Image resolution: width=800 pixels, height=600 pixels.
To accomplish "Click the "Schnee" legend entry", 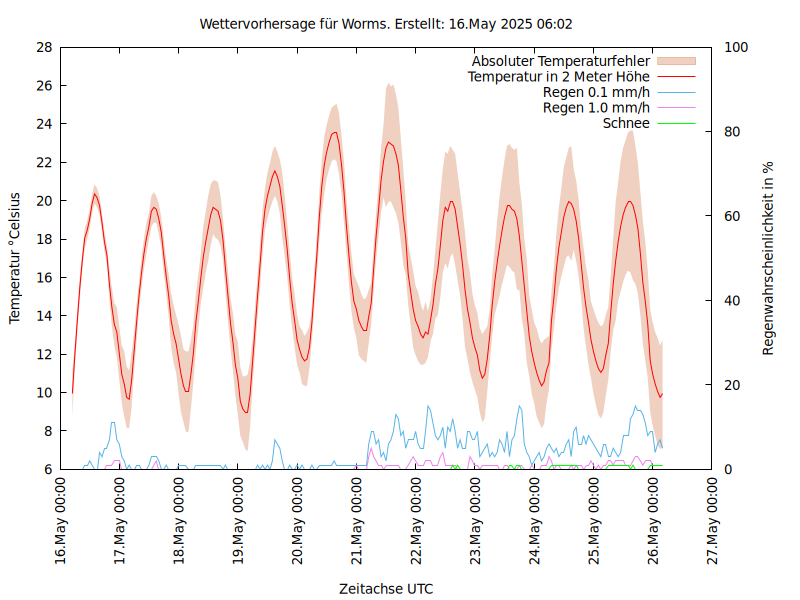I will (x=626, y=123).
